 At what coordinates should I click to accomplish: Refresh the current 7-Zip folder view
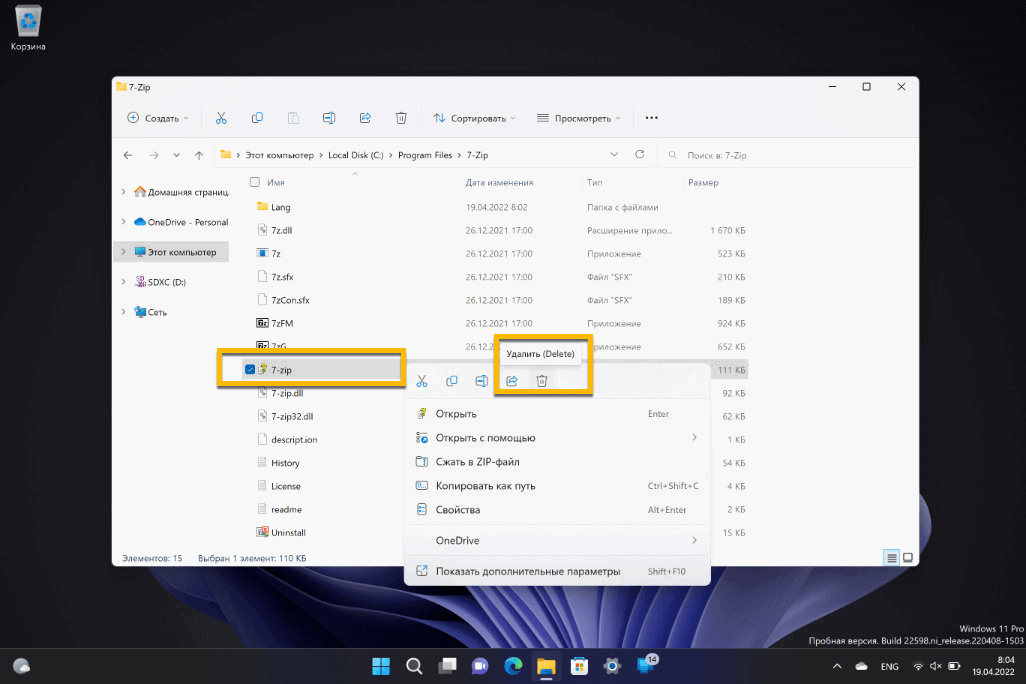click(640, 155)
